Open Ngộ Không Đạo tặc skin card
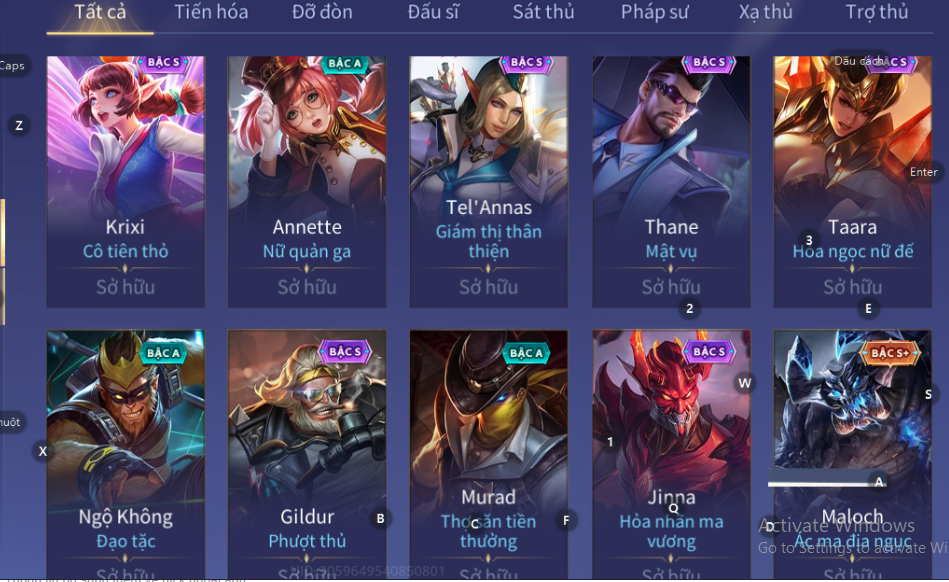Screen dimensions: 949x582 click(126, 454)
